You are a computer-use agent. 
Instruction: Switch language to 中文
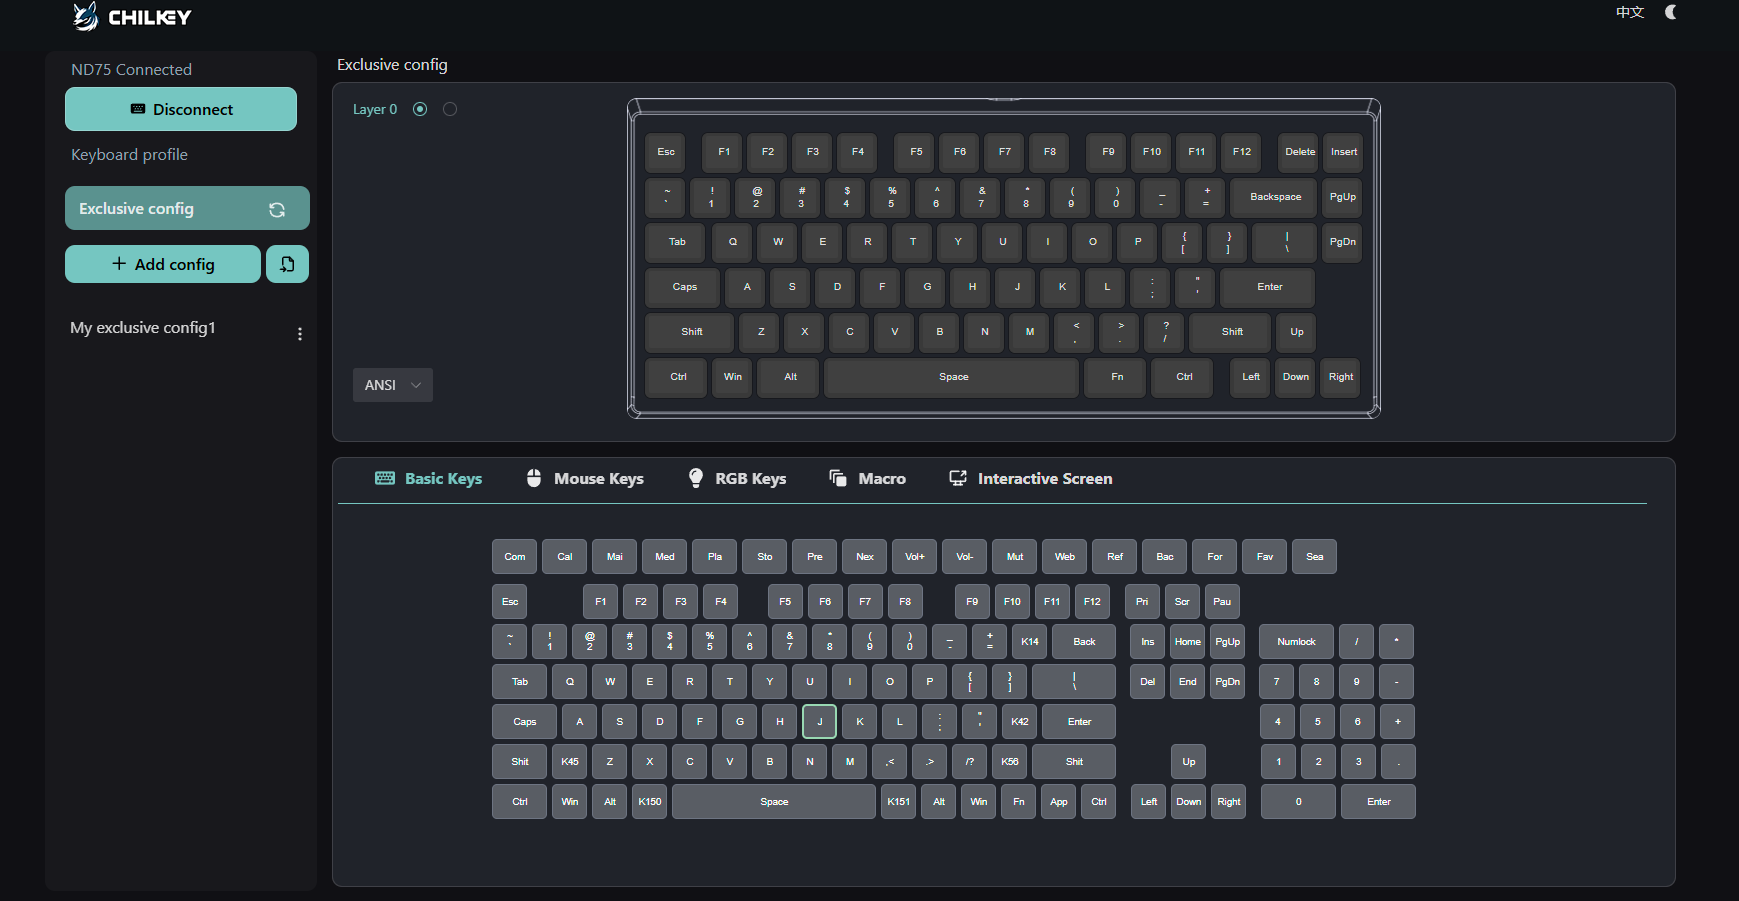(1630, 12)
